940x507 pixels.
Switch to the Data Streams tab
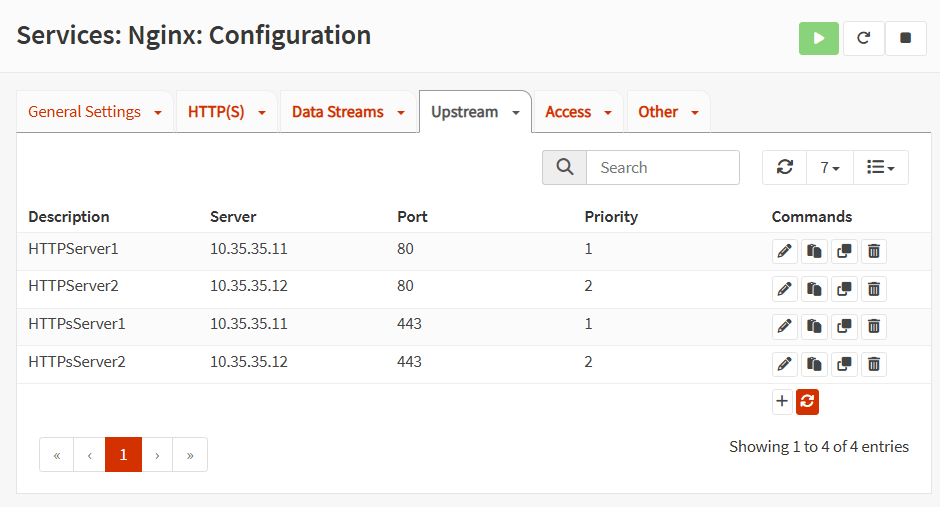click(338, 112)
